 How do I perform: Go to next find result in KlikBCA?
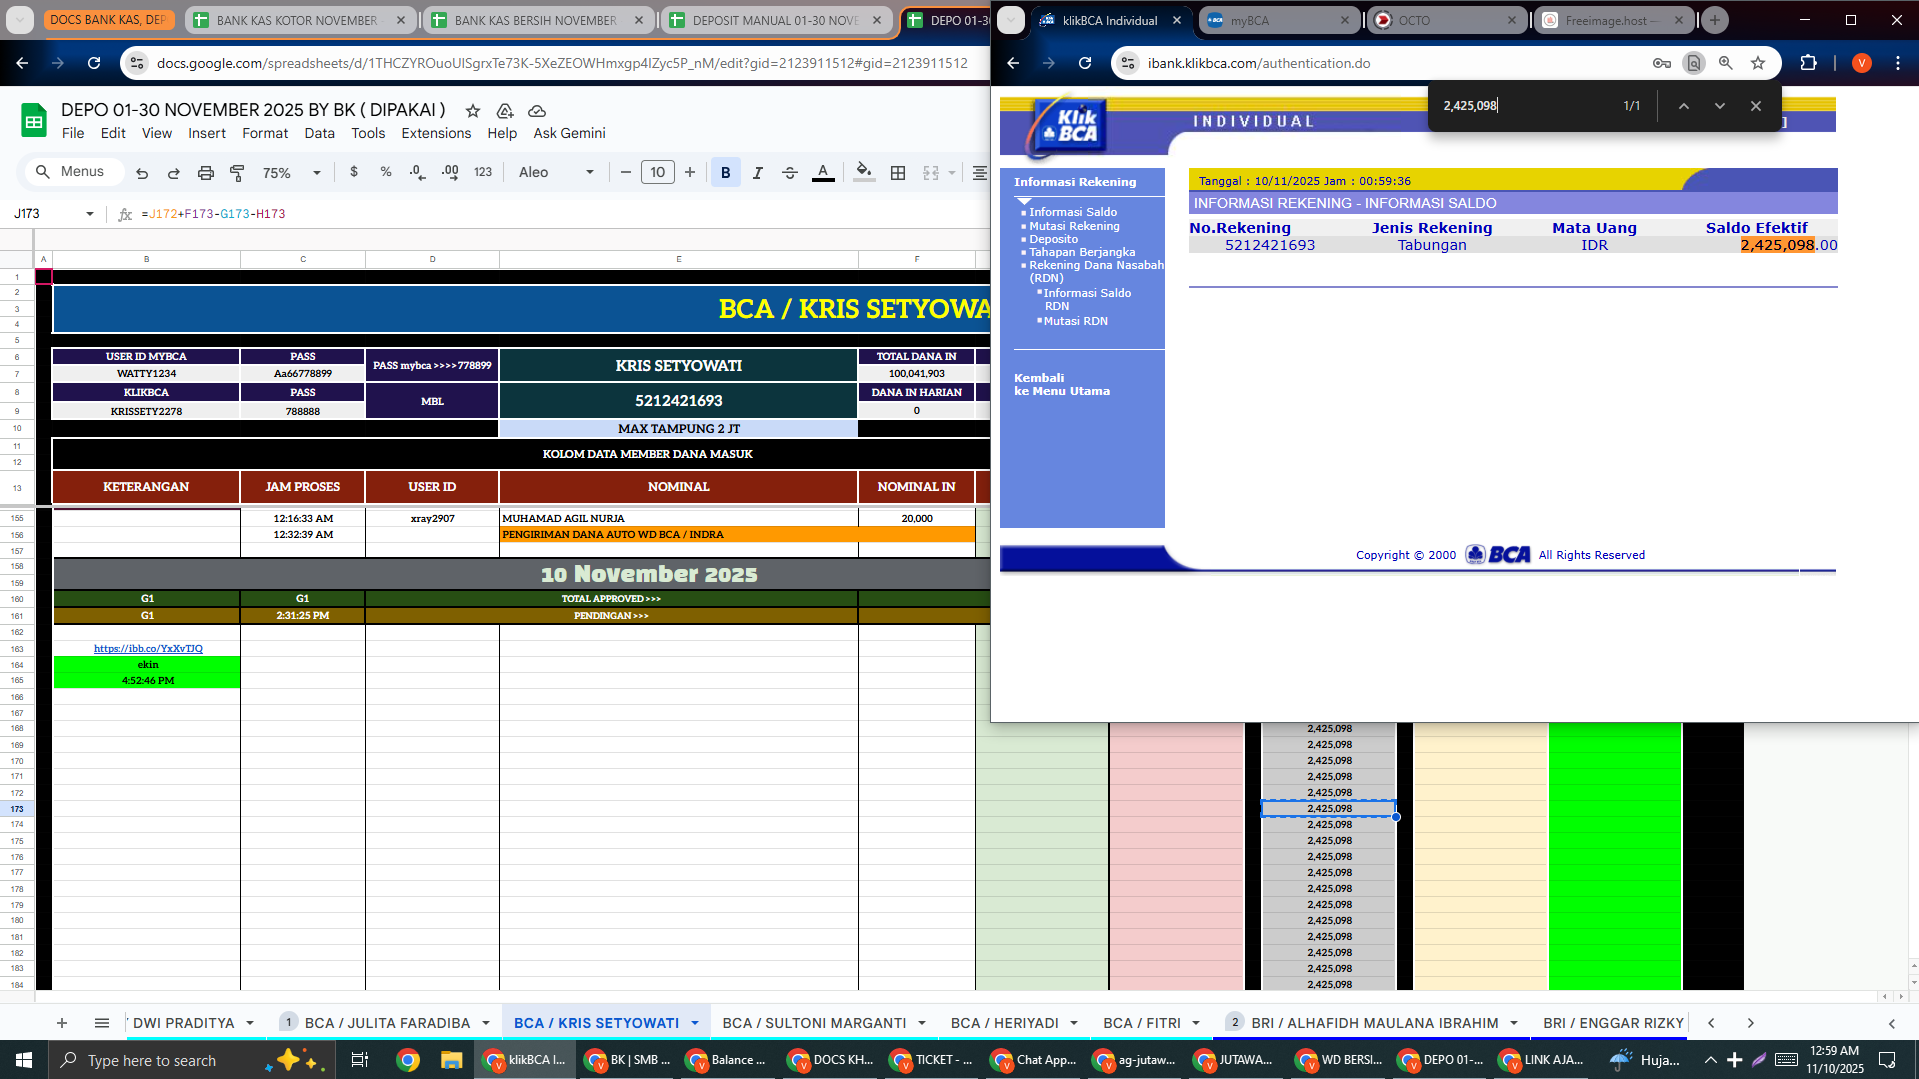(1720, 106)
